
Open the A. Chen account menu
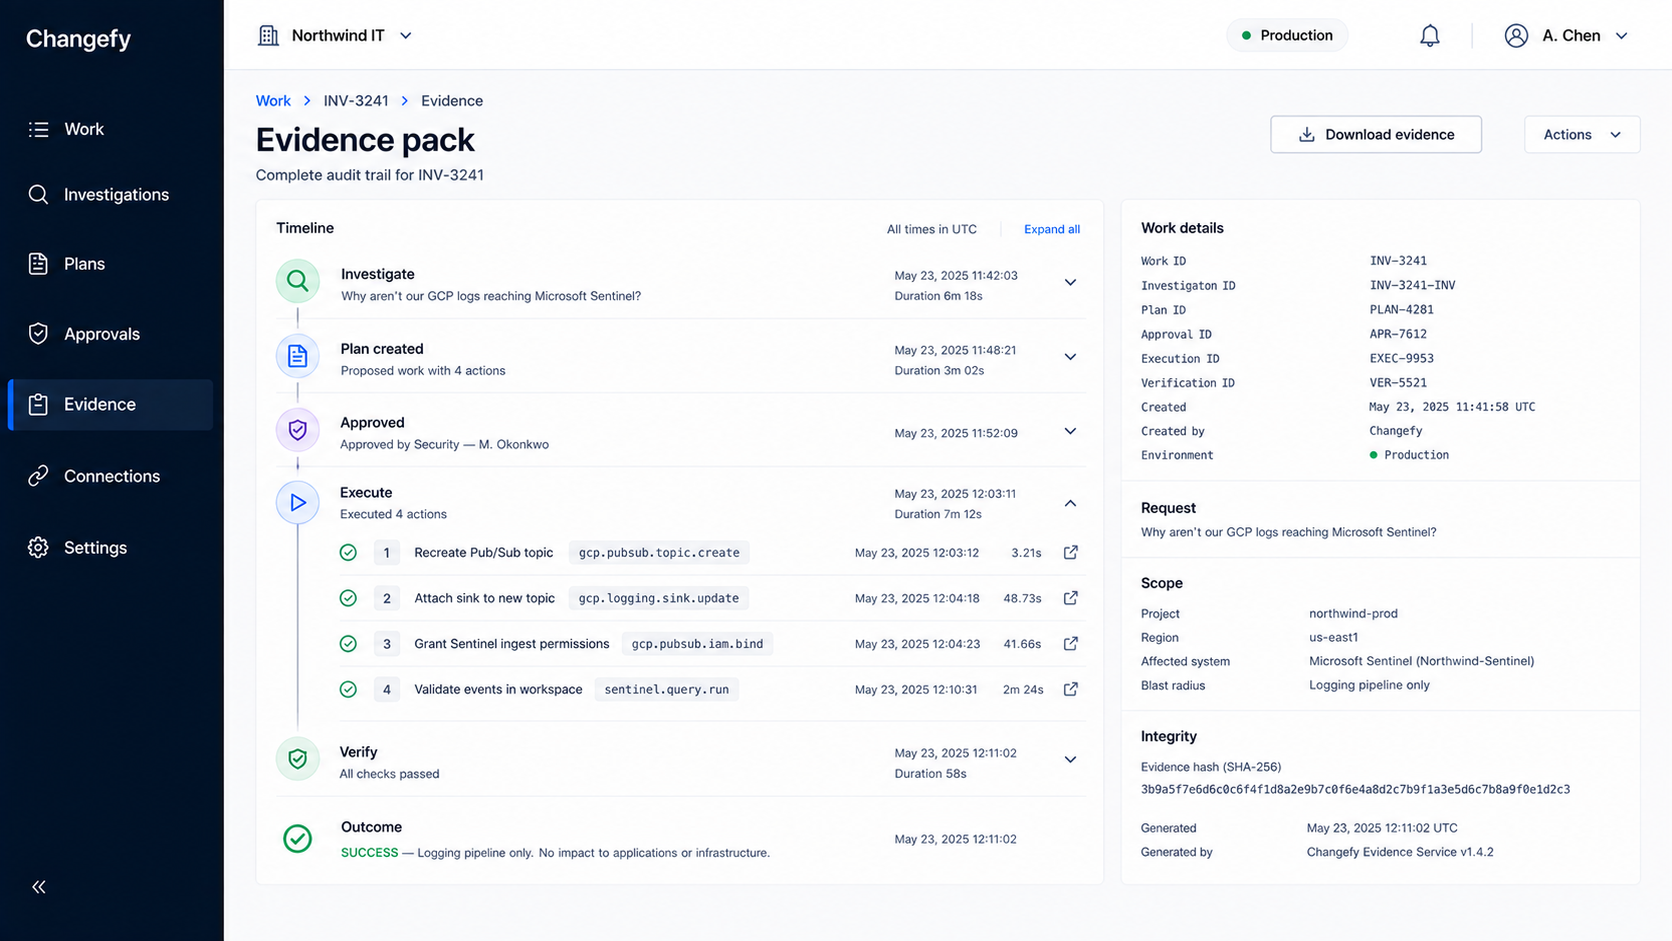pos(1566,36)
